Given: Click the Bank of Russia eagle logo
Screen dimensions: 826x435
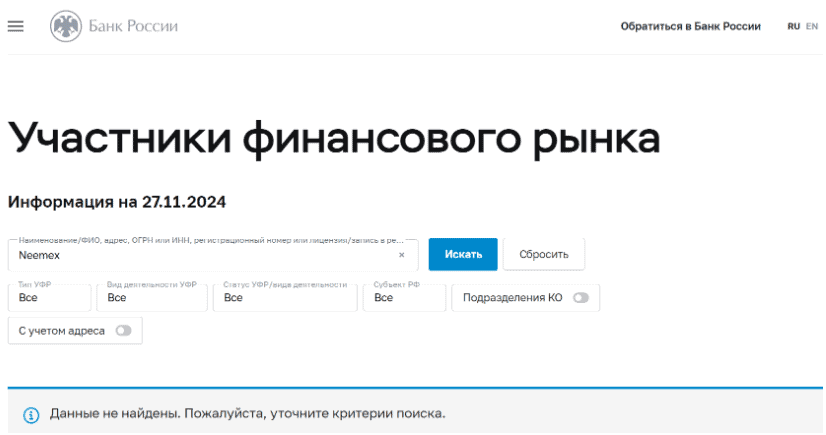Looking at the screenshot, I should pos(66,26).
